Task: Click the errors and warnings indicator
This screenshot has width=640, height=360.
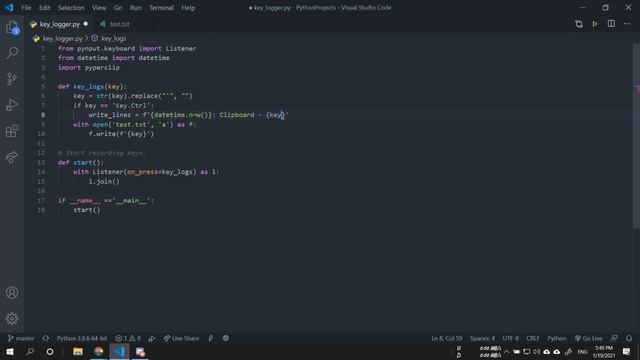Action: 128,338
